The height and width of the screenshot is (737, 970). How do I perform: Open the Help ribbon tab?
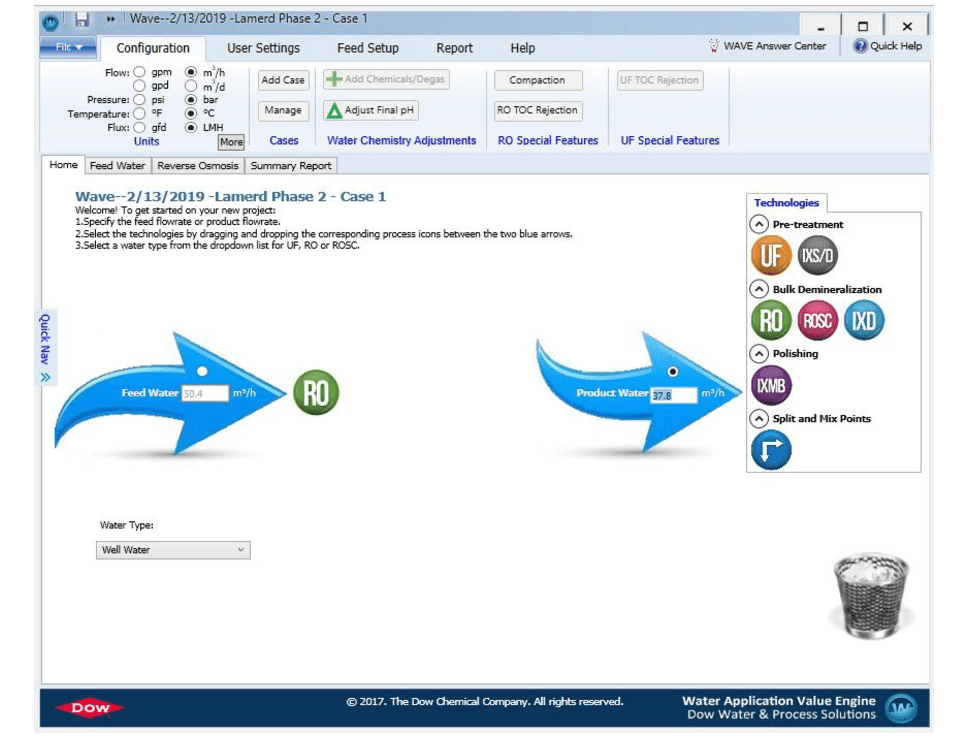[522, 48]
